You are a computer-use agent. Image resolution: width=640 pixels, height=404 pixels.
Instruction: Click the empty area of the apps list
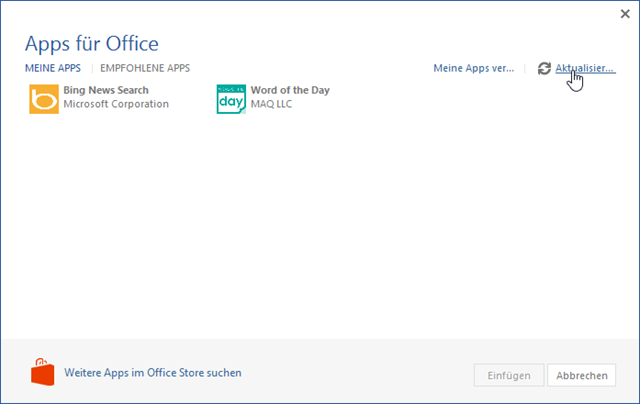(320, 230)
